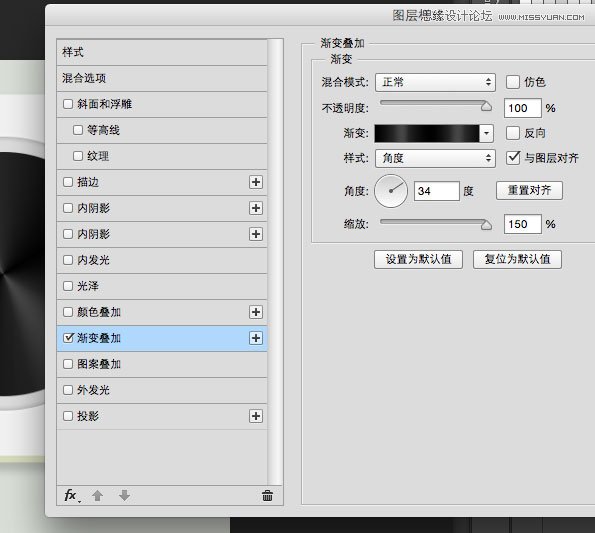Screen dimensions: 595x533
Task: Check the 仿色 dither checkbox
Action: click(x=513, y=82)
